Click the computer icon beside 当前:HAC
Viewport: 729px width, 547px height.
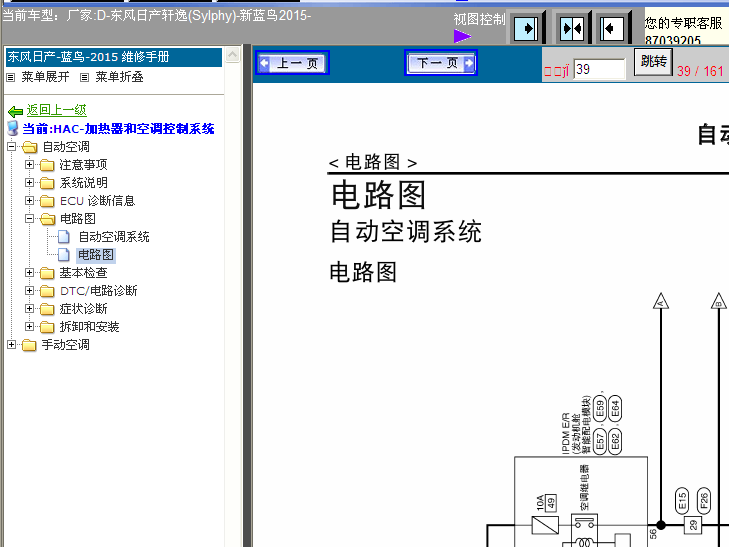[x=13, y=128]
